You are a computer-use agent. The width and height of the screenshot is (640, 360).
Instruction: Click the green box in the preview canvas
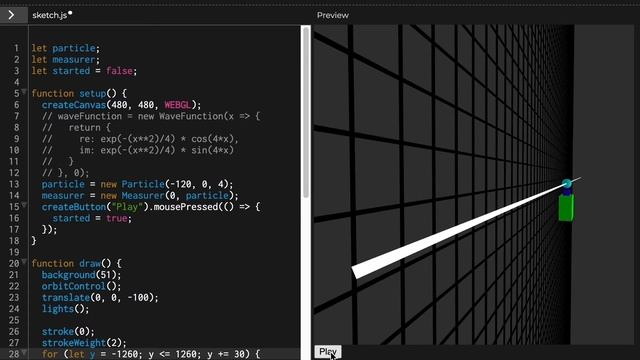(566, 208)
